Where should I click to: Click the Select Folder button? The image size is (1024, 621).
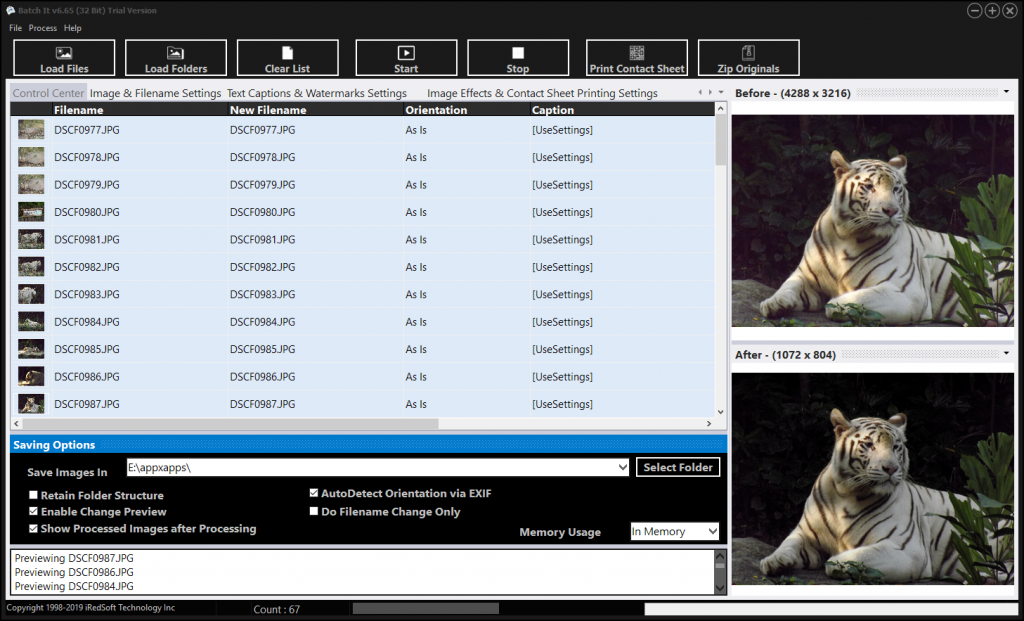(678, 467)
